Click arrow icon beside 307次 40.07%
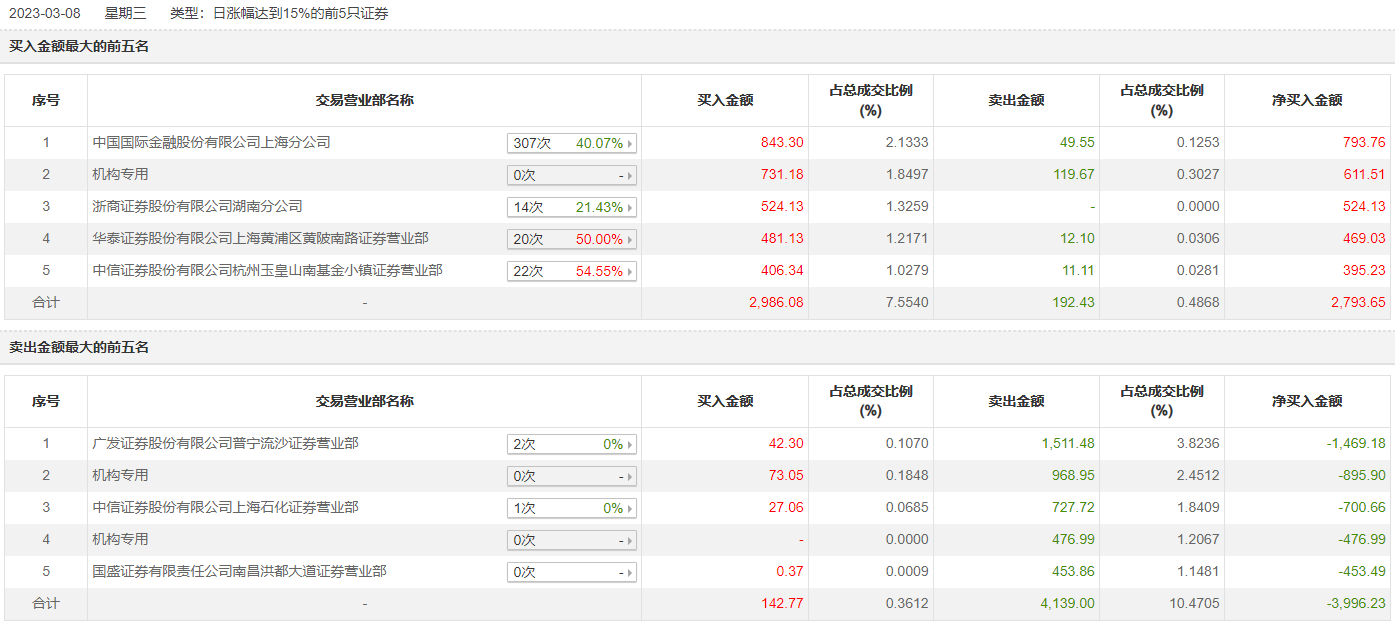 [x=630, y=144]
